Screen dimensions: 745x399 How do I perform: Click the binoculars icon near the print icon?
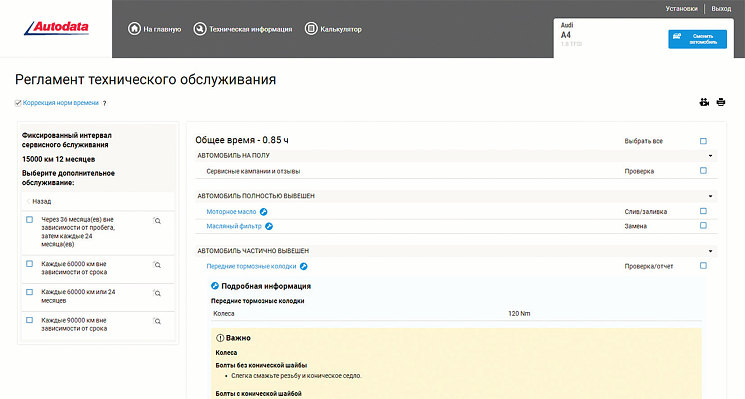[704, 102]
